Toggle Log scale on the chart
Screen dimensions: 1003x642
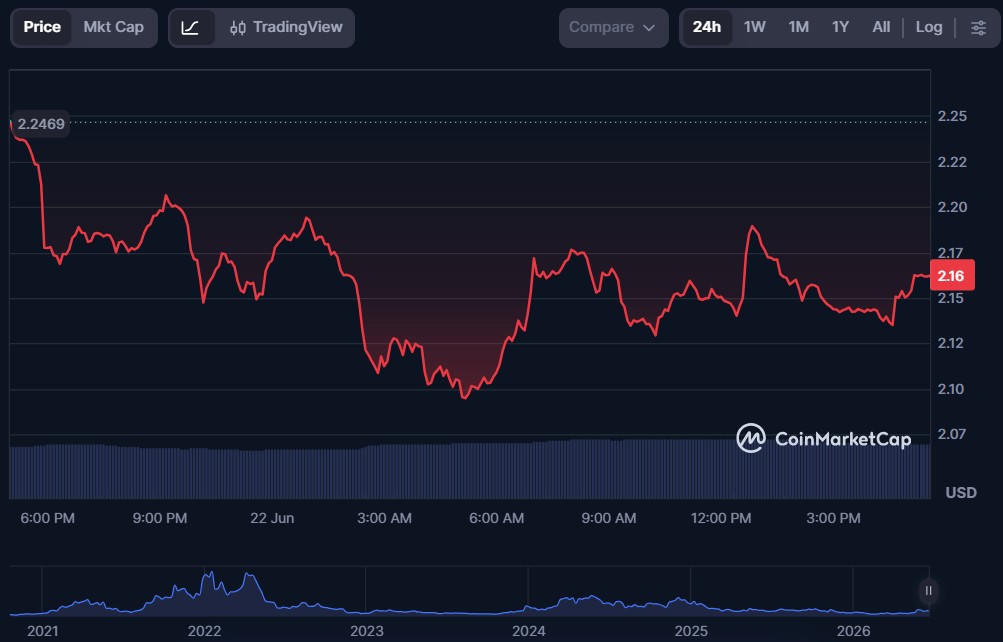point(929,27)
